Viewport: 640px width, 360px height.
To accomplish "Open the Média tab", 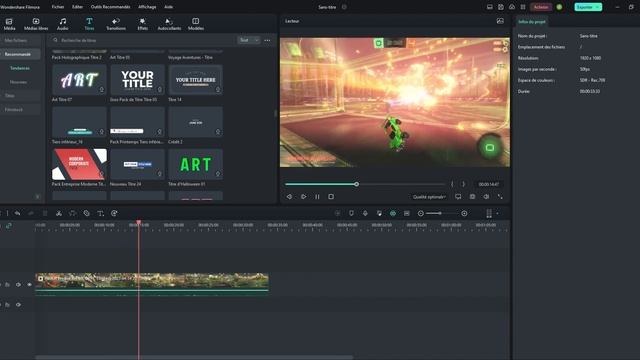I will pos(9,24).
